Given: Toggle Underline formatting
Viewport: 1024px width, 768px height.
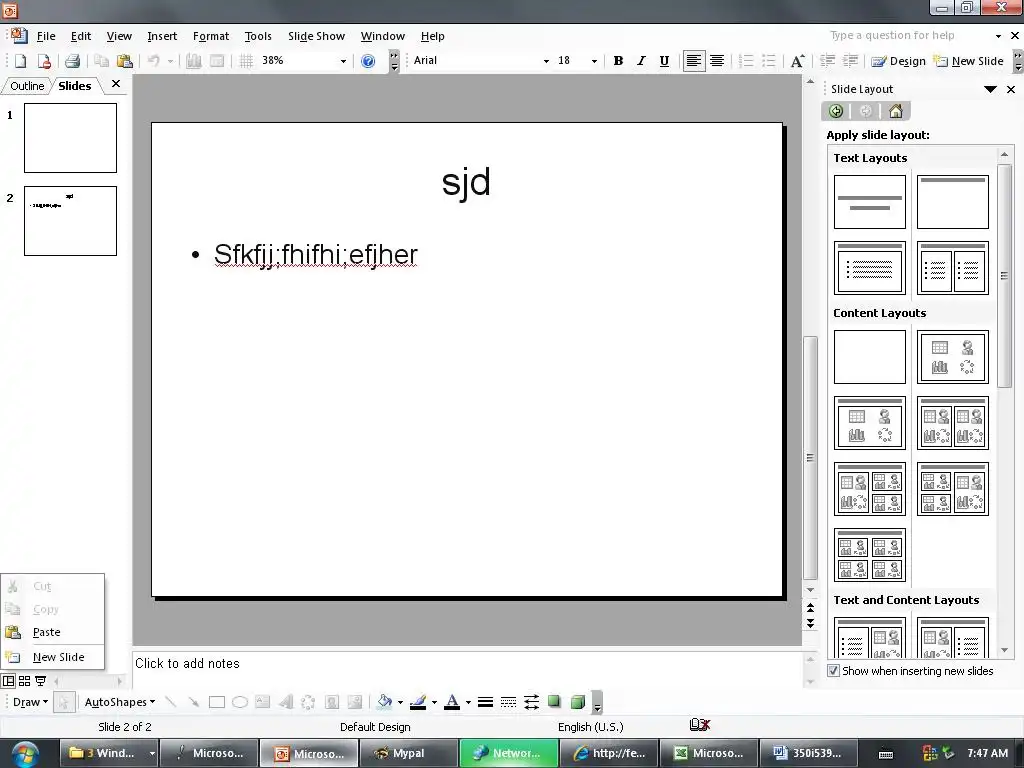Looking at the screenshot, I should coord(664,61).
